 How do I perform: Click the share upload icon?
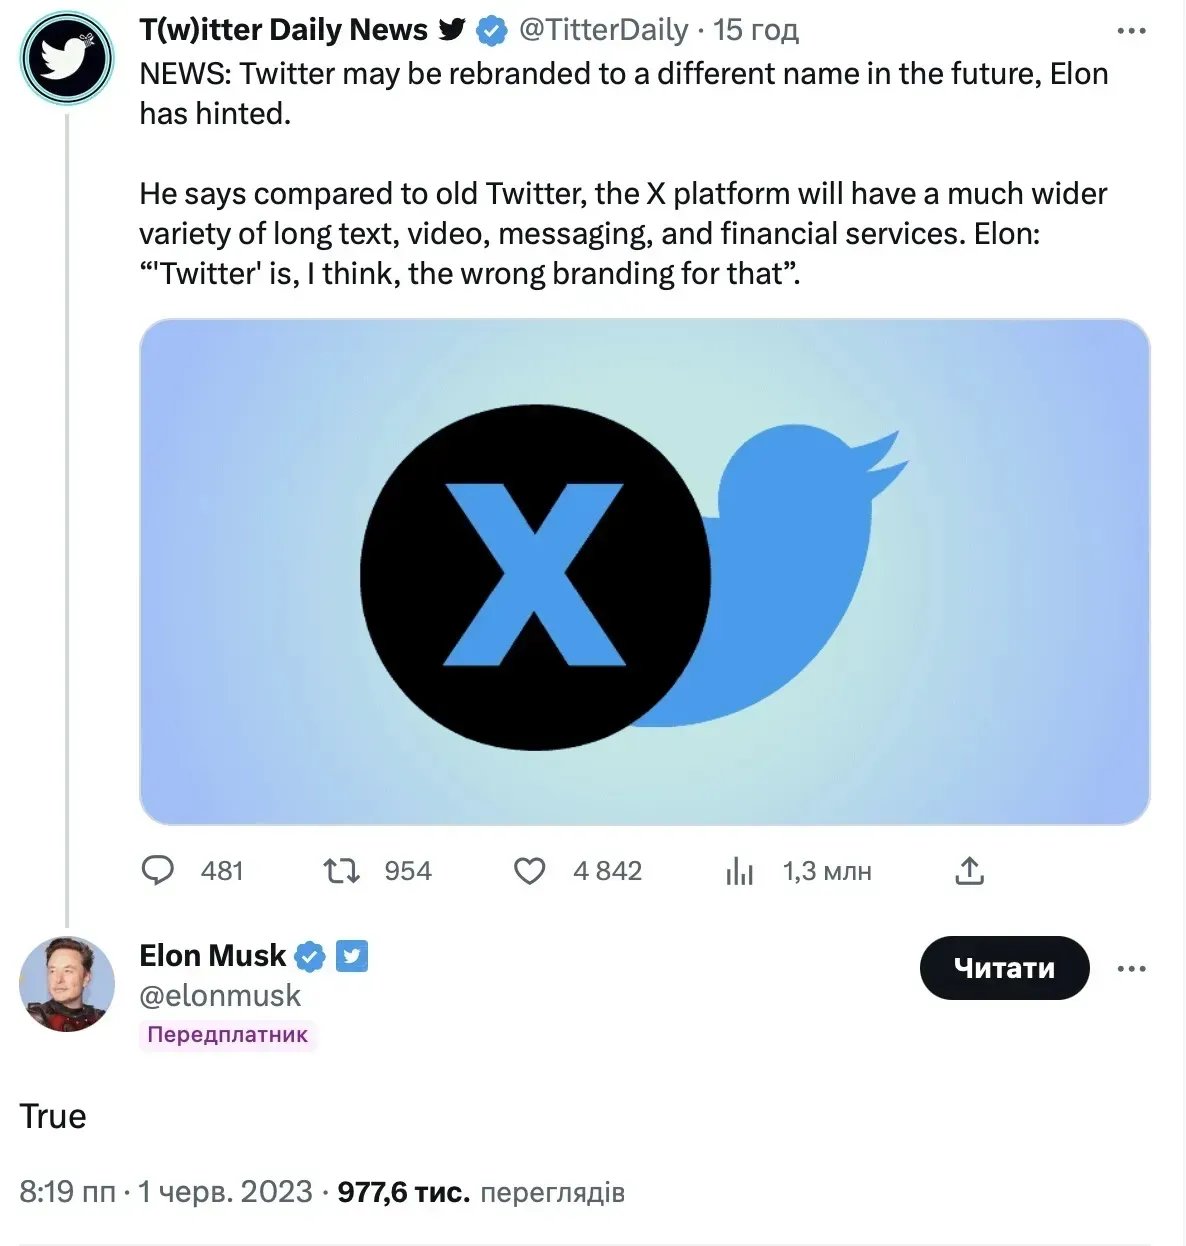(968, 871)
